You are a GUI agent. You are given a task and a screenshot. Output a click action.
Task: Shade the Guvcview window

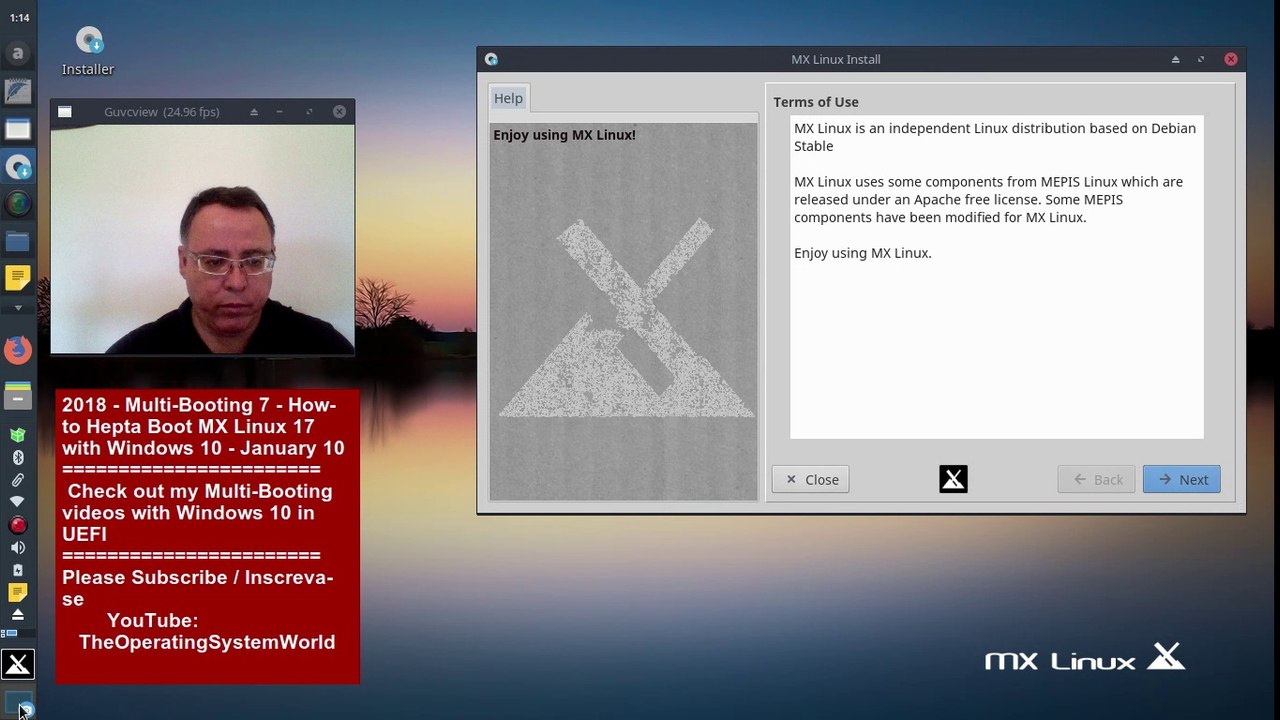tap(254, 112)
